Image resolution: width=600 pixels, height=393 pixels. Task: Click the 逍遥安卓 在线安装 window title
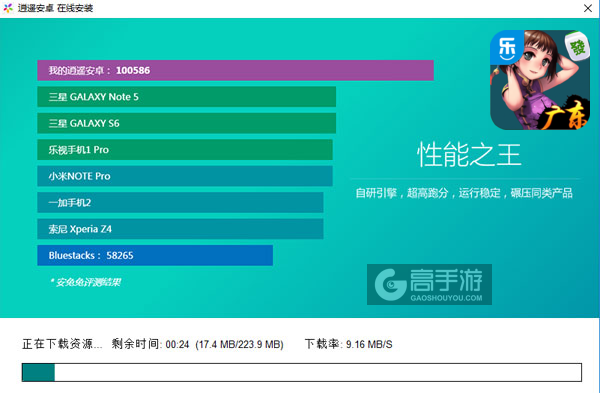point(55,8)
